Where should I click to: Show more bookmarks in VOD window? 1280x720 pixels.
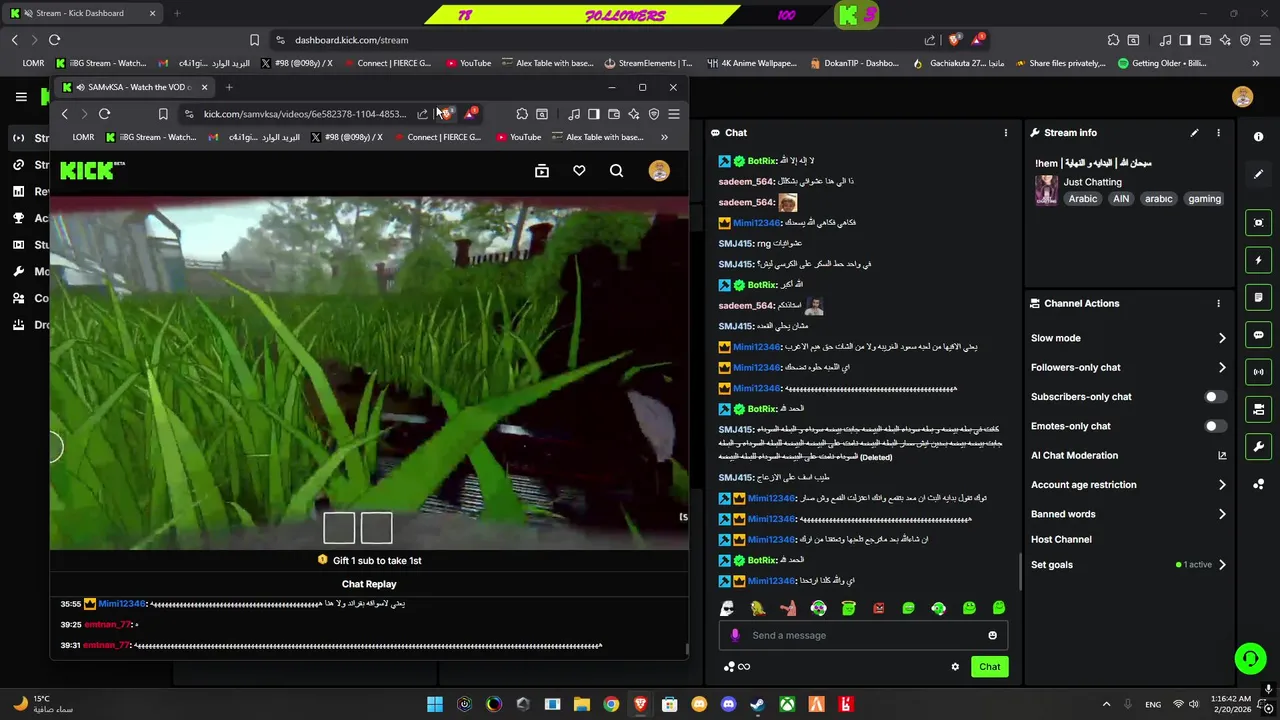click(x=664, y=137)
